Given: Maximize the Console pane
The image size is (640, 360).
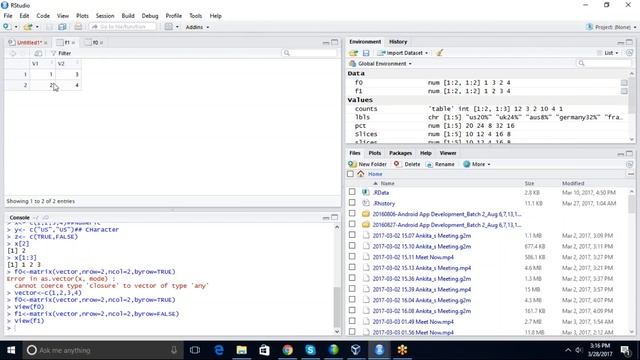Looking at the screenshot, I should pyautogui.click(x=334, y=218).
